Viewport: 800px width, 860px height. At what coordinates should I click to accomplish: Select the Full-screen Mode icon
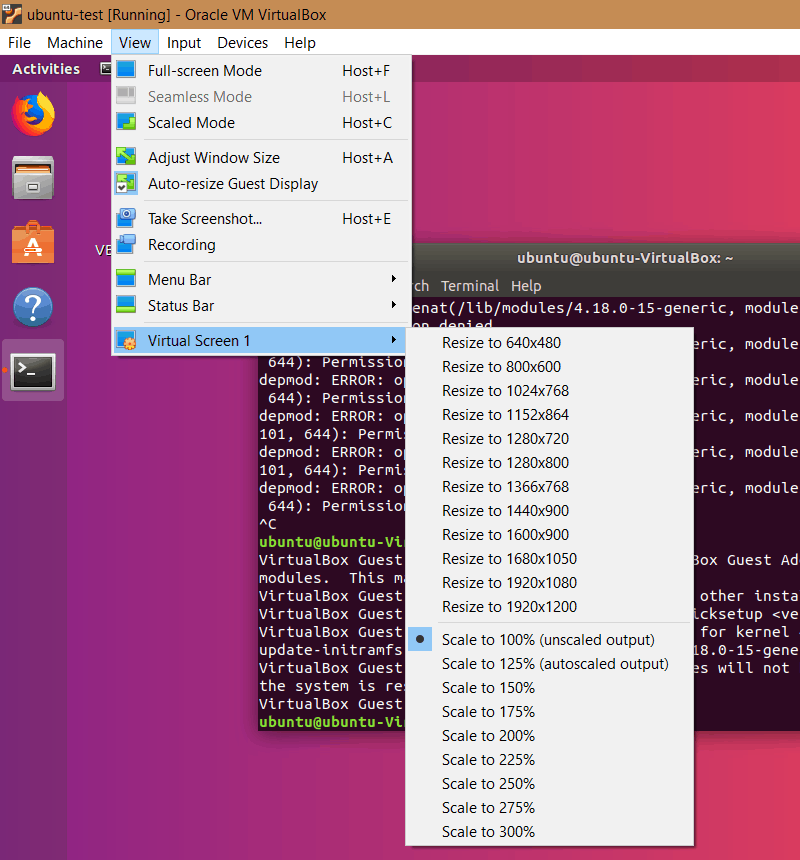tap(126, 70)
